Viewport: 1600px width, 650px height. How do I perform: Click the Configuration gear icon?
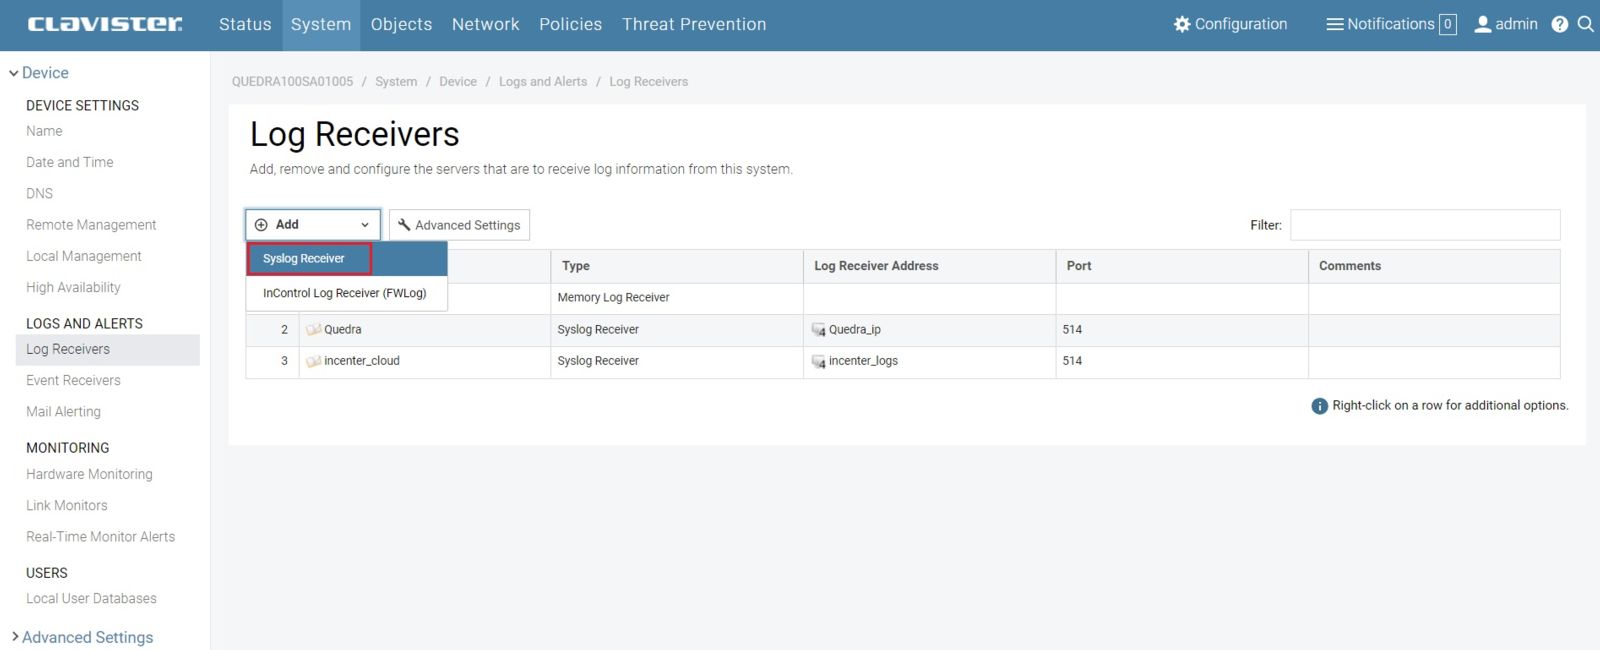(1182, 24)
